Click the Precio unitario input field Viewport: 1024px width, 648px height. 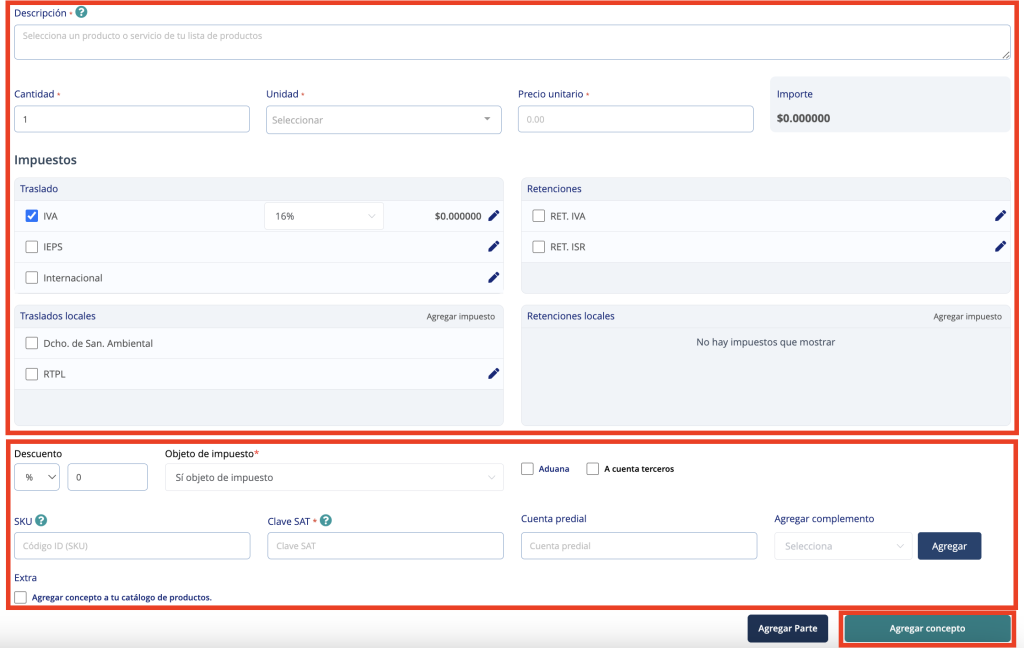635,119
